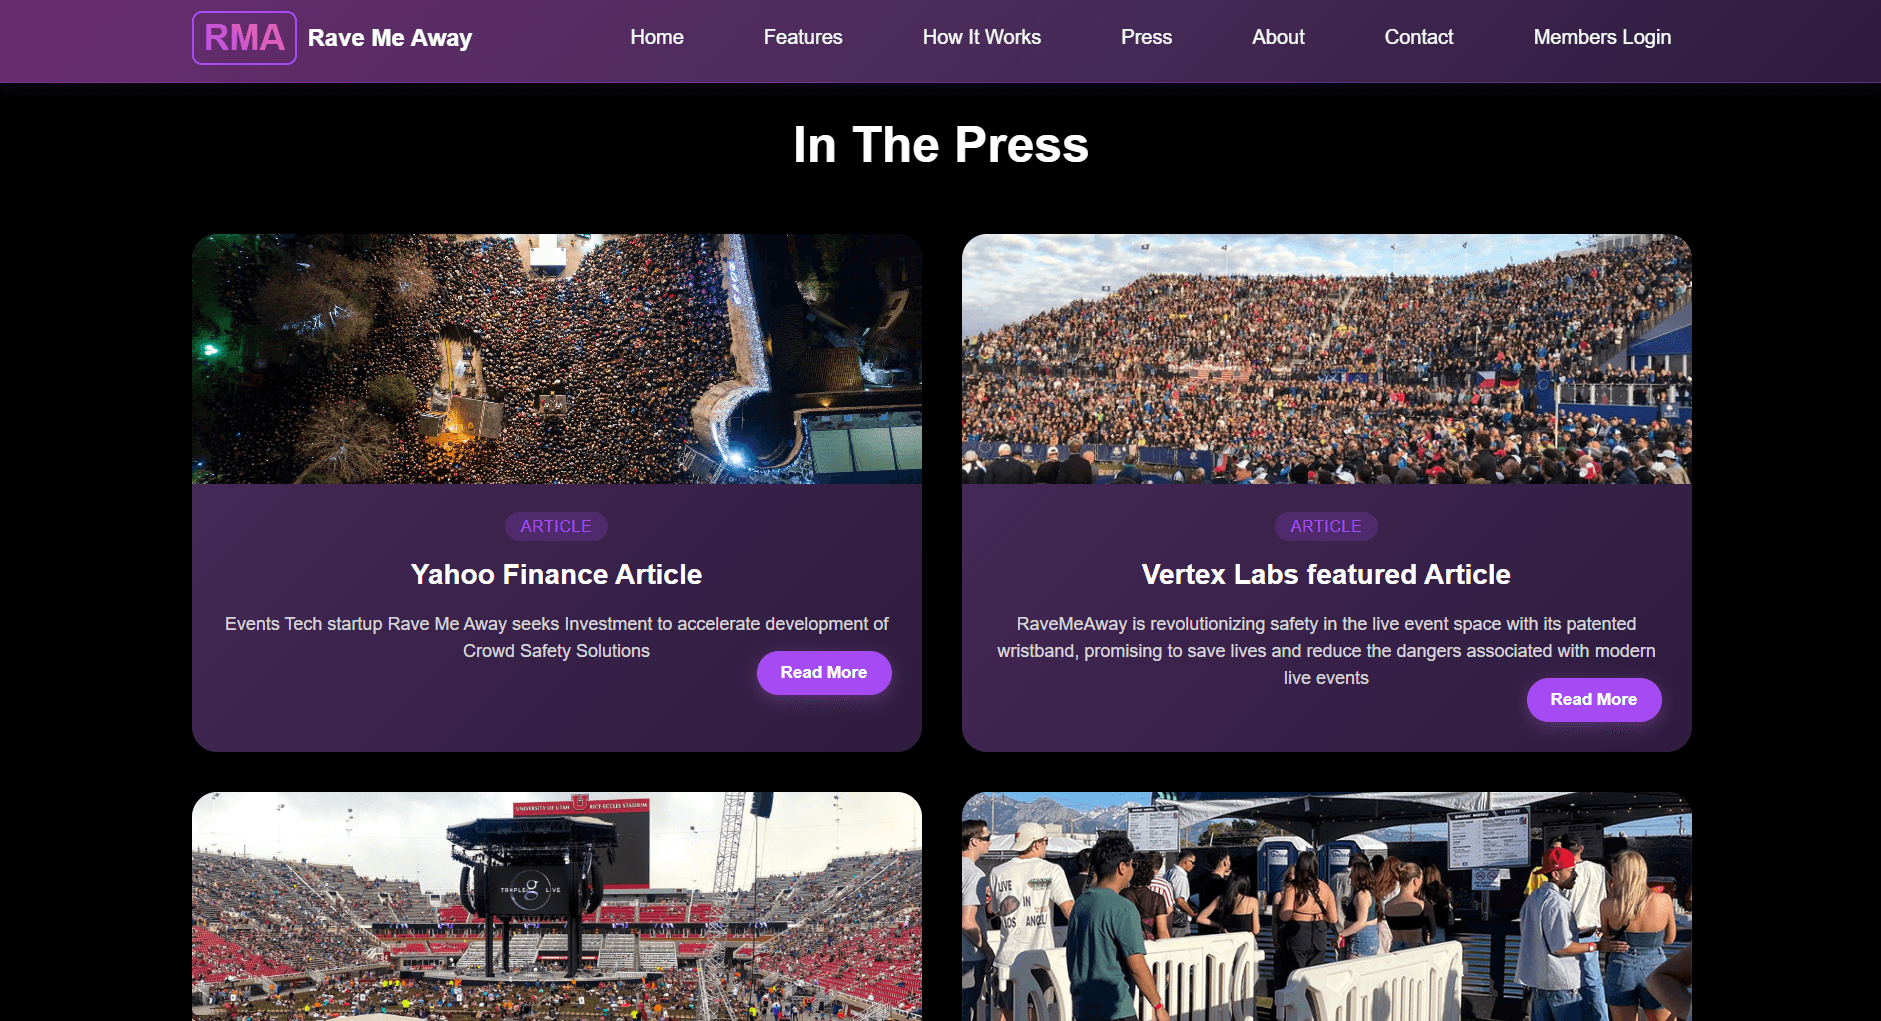1881x1021 pixels.
Task: Click Members Login in header
Action: click(1602, 37)
